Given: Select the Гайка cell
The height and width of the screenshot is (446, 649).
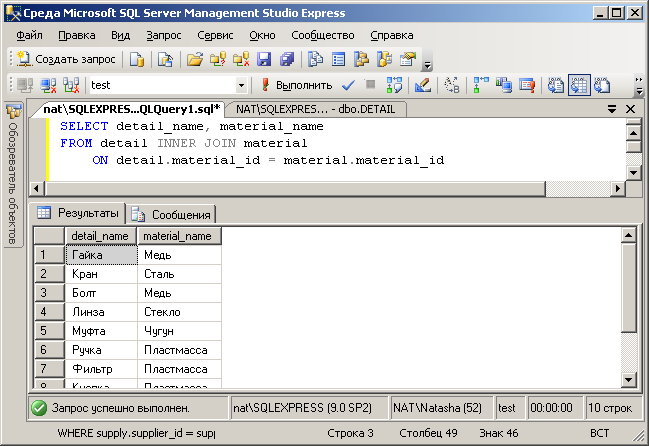Looking at the screenshot, I should pos(101,255).
